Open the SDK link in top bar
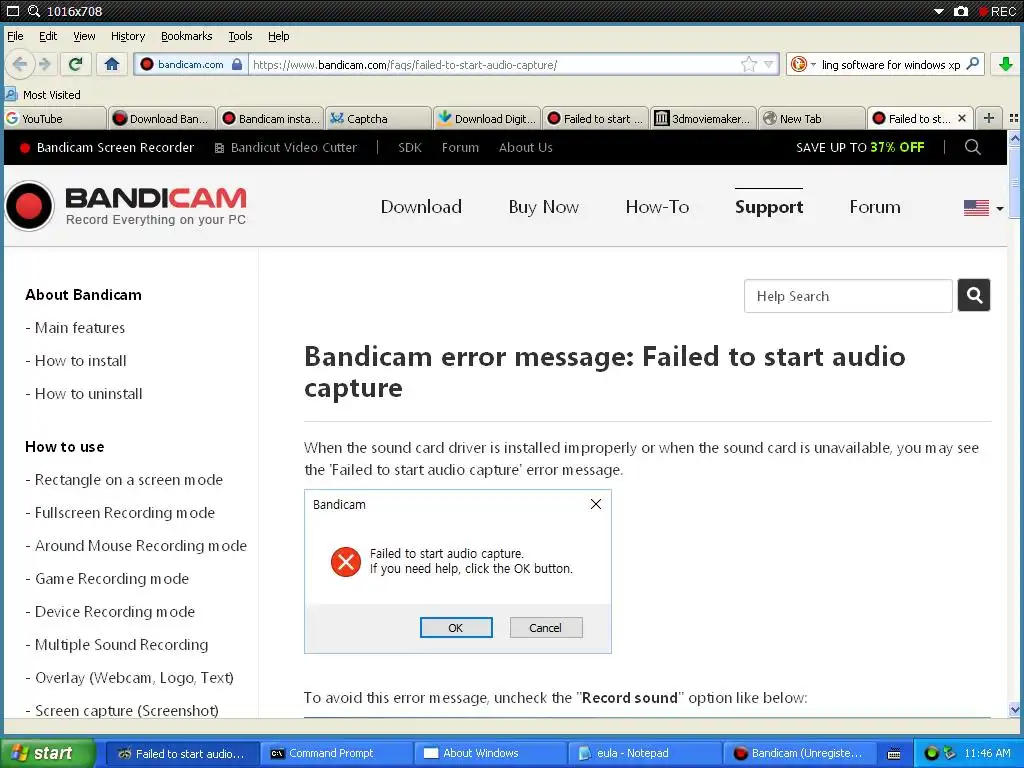This screenshot has height=768, width=1024. coord(409,148)
